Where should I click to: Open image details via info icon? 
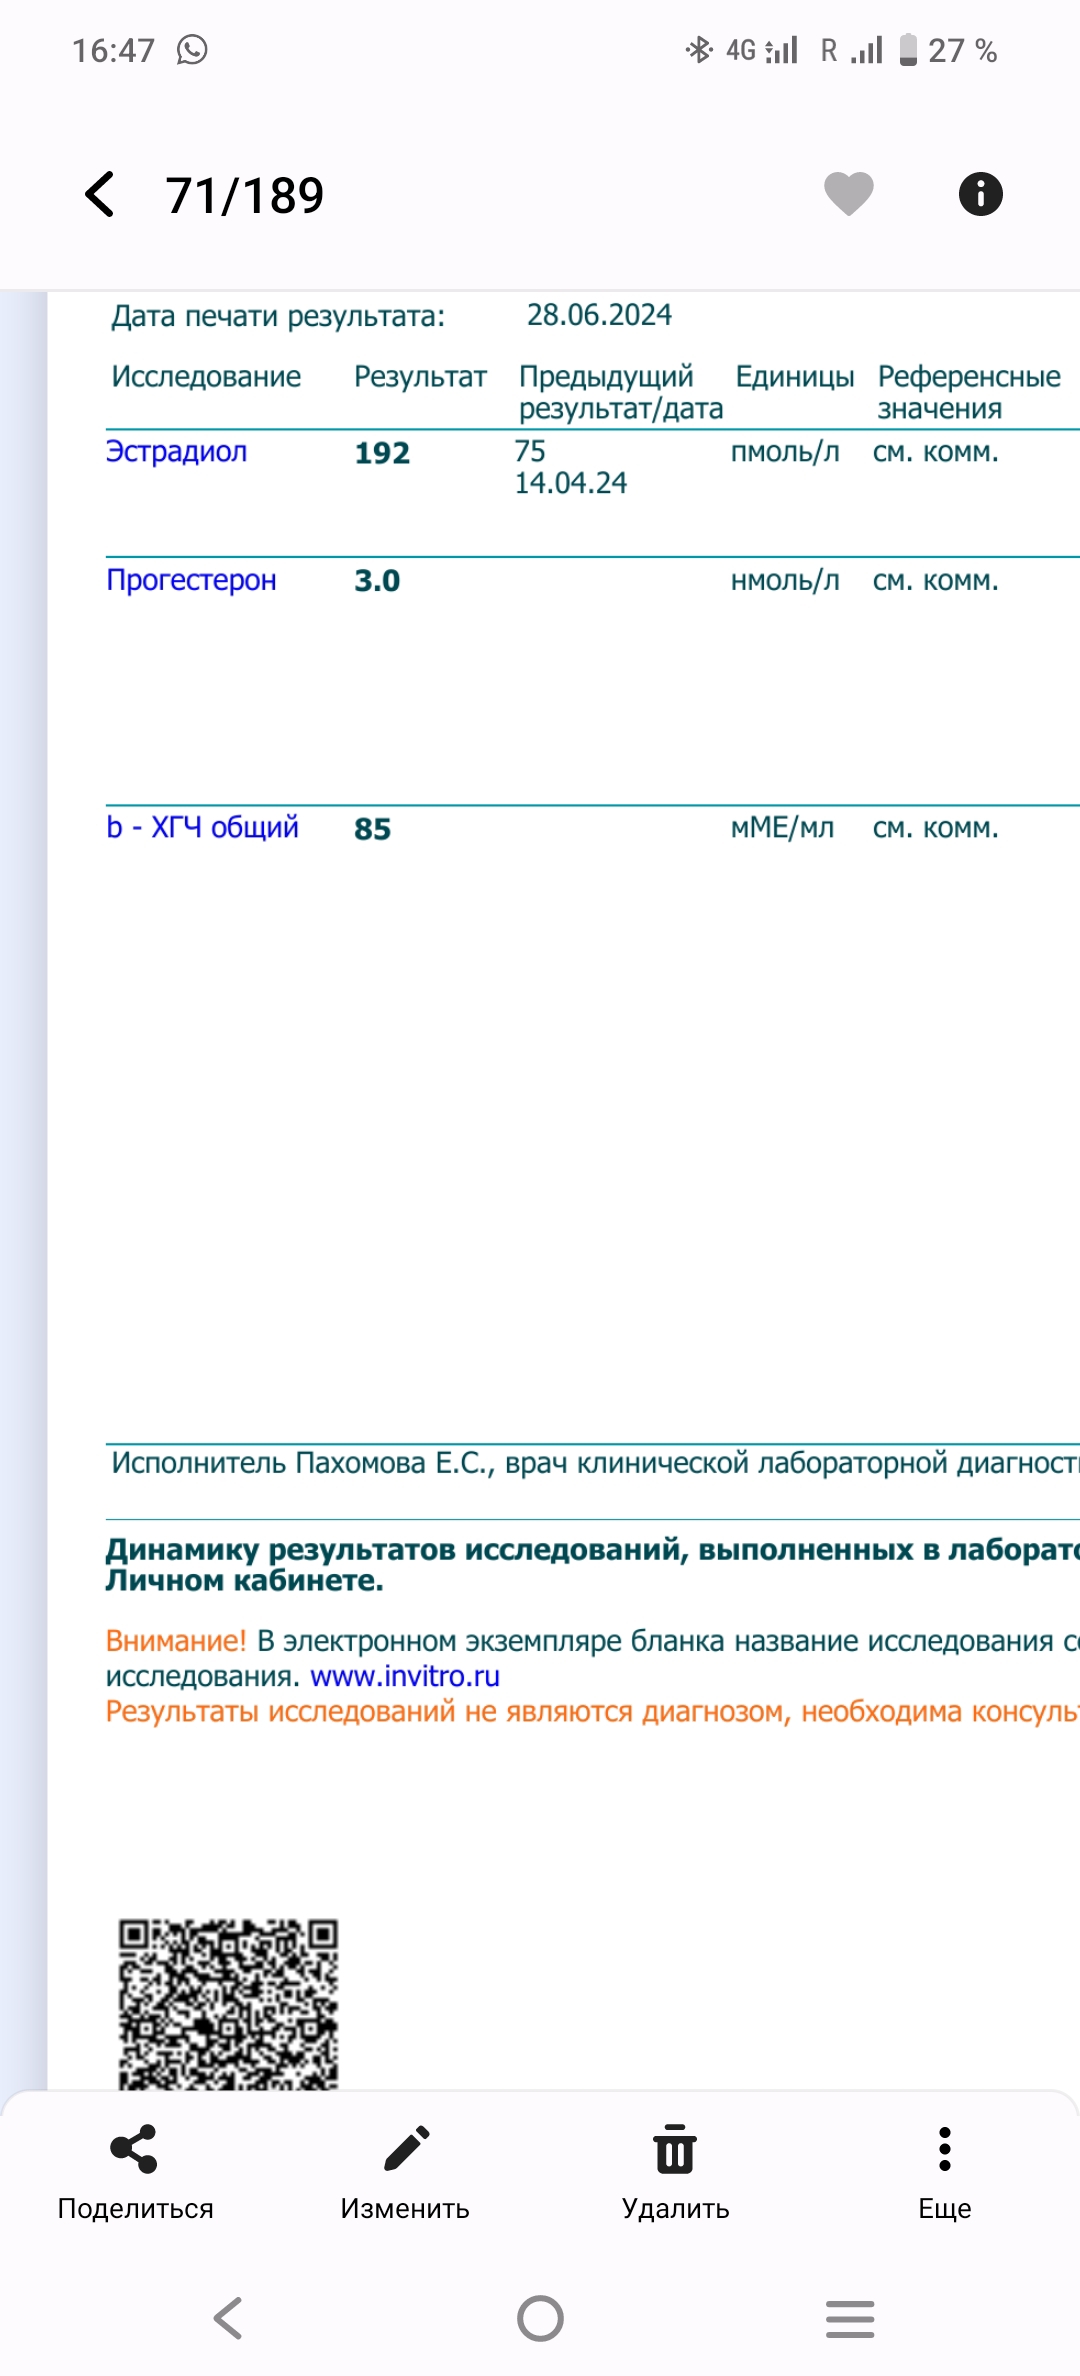coord(980,194)
